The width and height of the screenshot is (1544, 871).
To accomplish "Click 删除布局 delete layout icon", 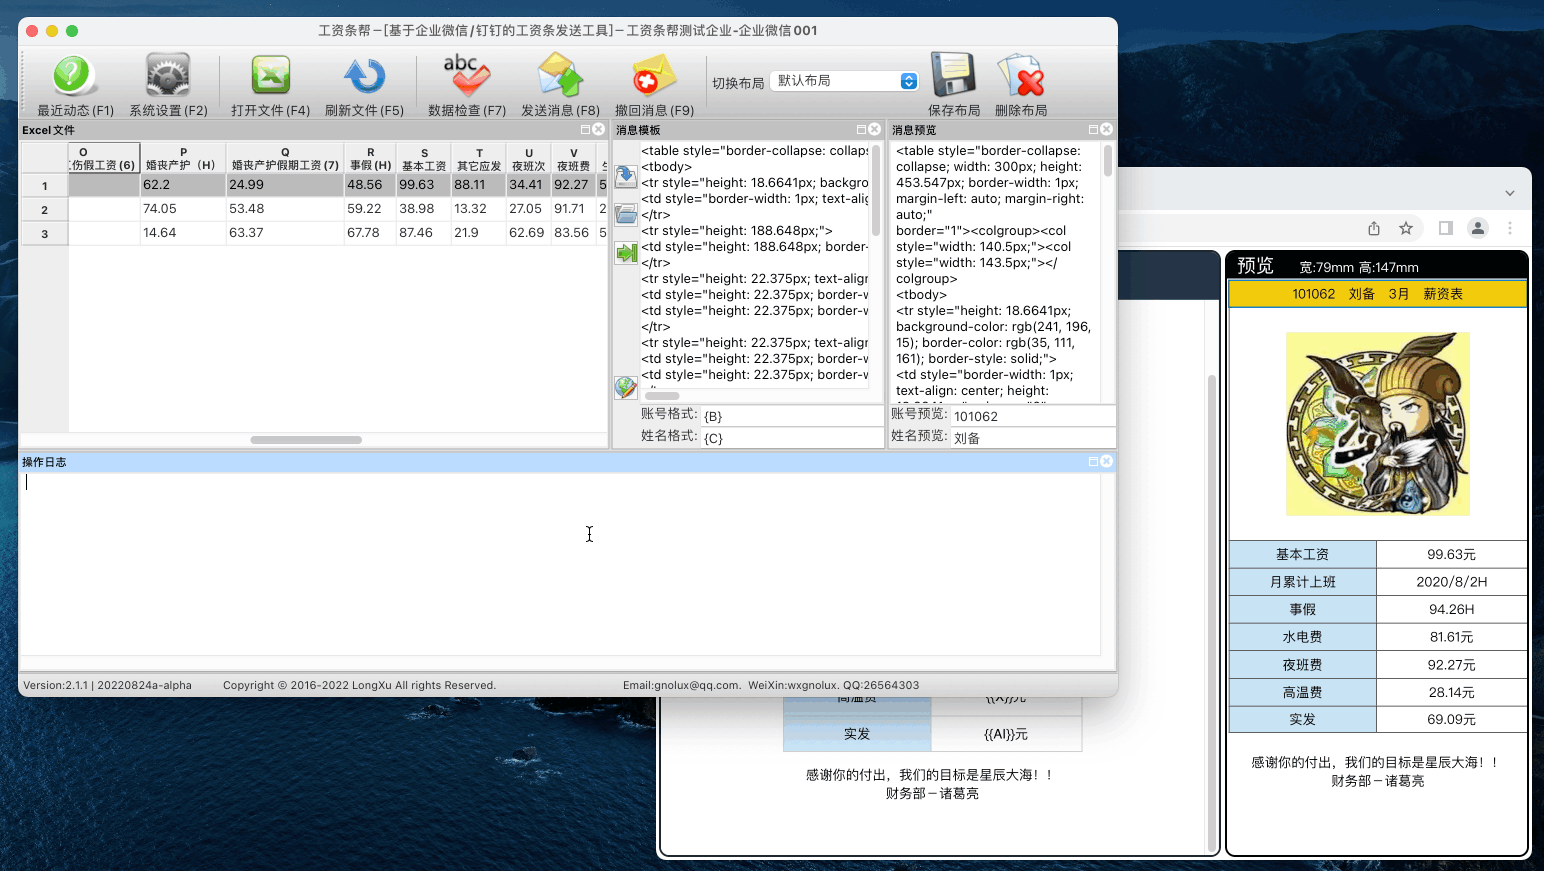I will click(1021, 76).
